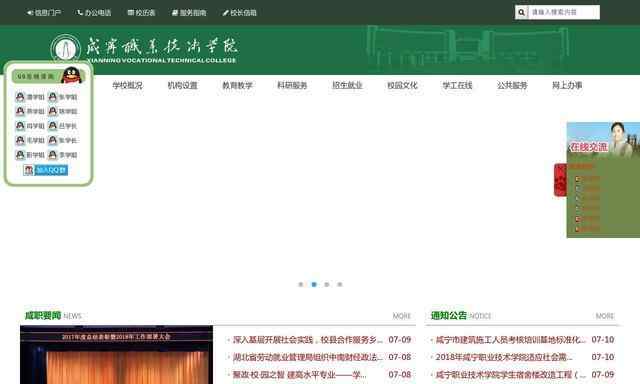The height and width of the screenshot is (384, 640).
Task: Select the fourth carousel indicator dot
Action: tap(340, 284)
